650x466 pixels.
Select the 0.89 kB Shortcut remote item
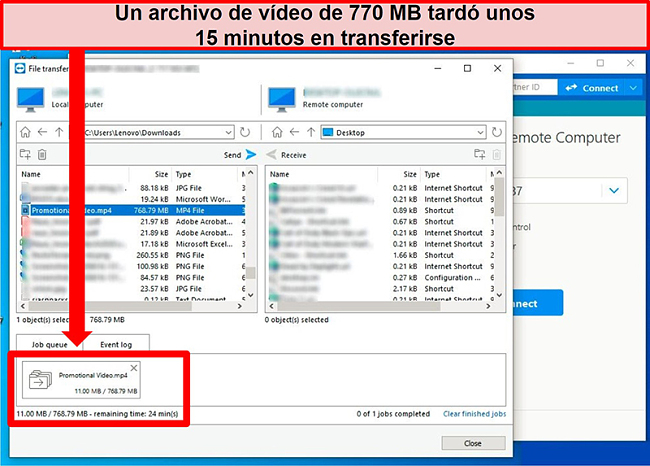pyautogui.click(x=381, y=210)
